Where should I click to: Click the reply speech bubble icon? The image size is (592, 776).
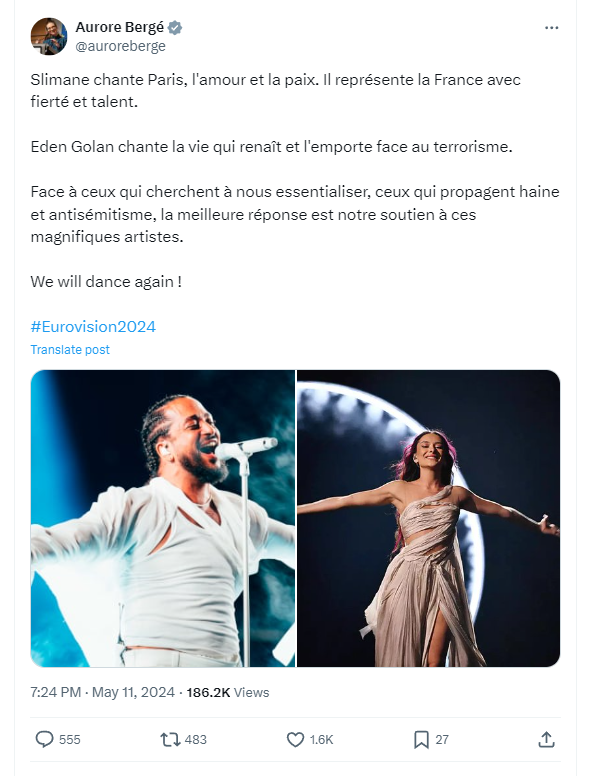point(44,739)
